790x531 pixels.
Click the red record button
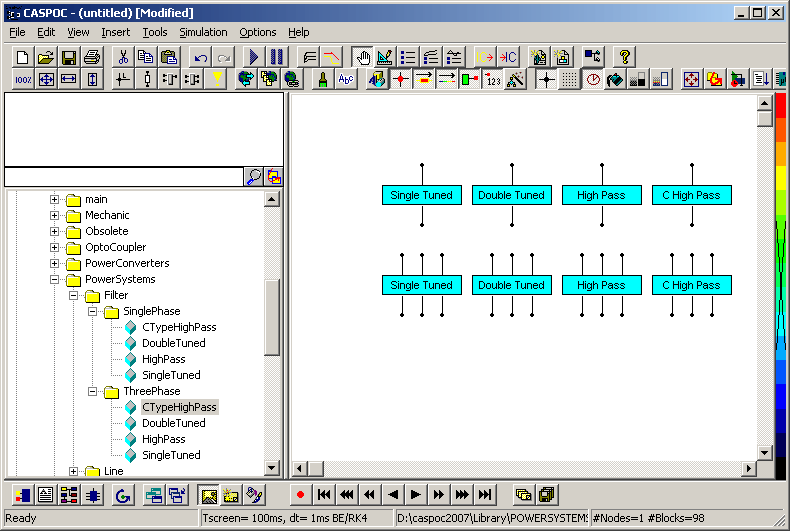[x=300, y=495]
